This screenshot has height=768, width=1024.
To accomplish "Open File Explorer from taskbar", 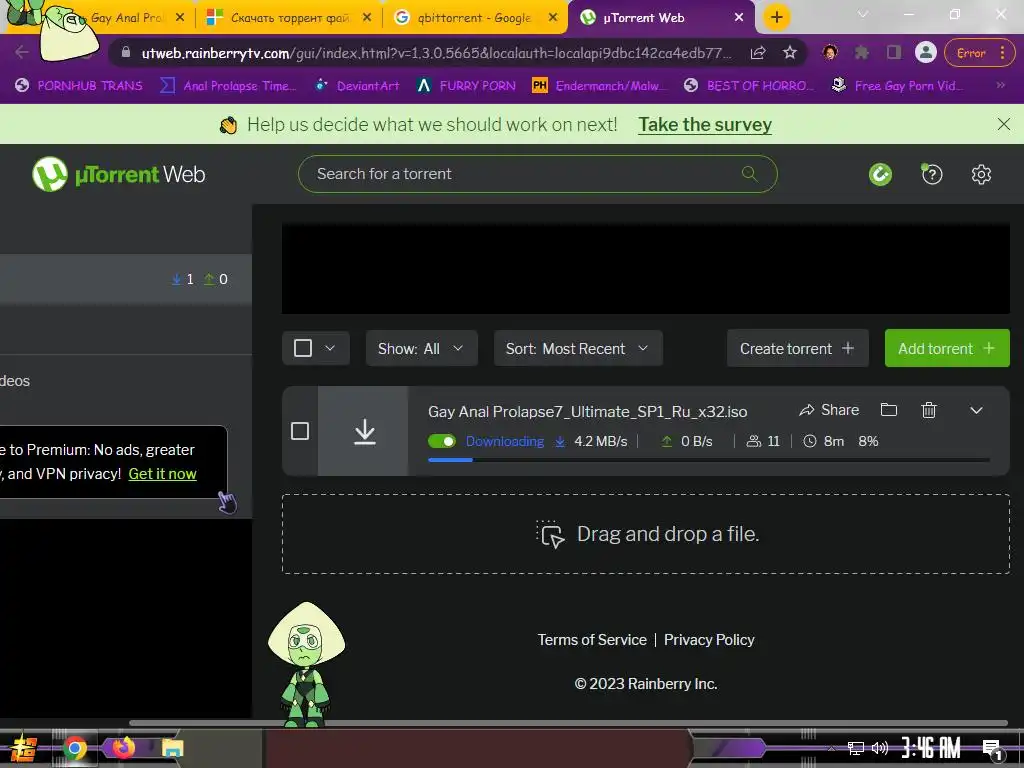I will [x=172, y=748].
